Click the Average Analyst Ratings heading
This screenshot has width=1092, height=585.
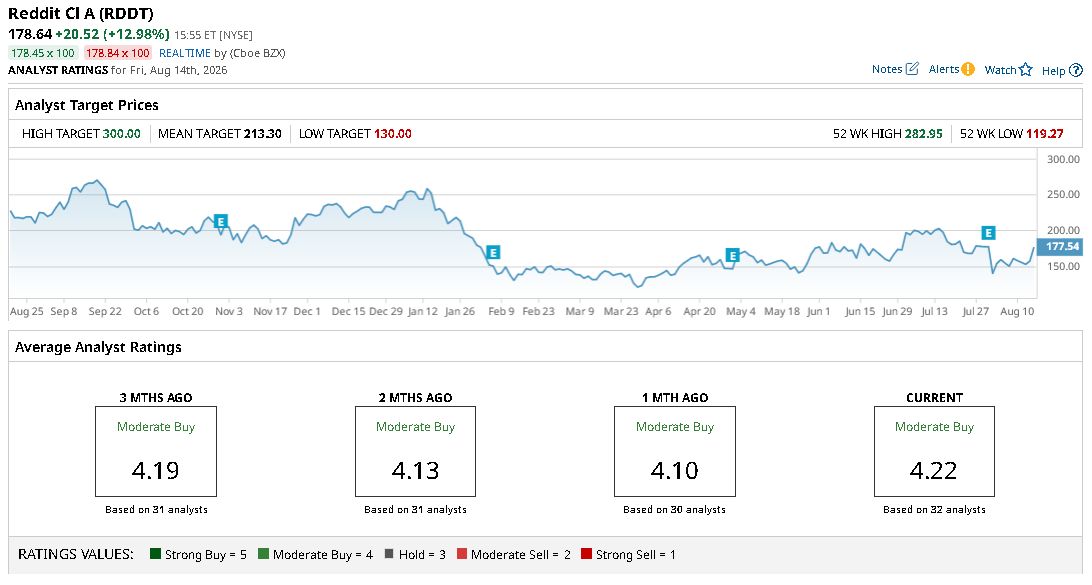click(x=98, y=348)
